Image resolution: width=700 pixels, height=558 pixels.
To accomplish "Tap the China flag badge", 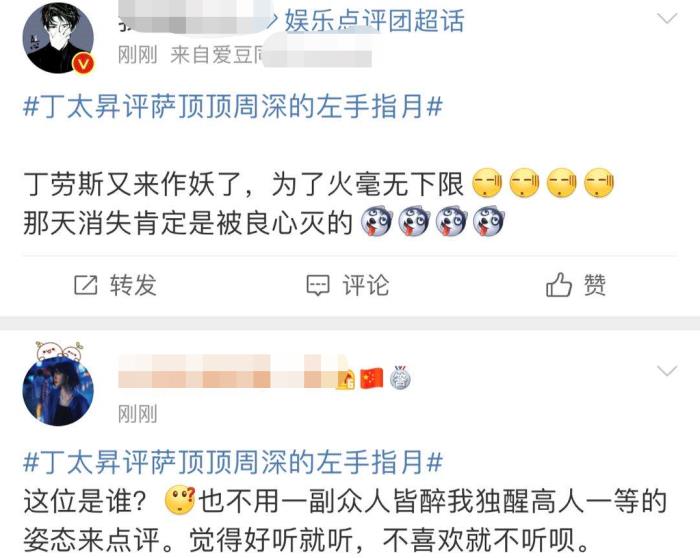I will coord(372,378).
